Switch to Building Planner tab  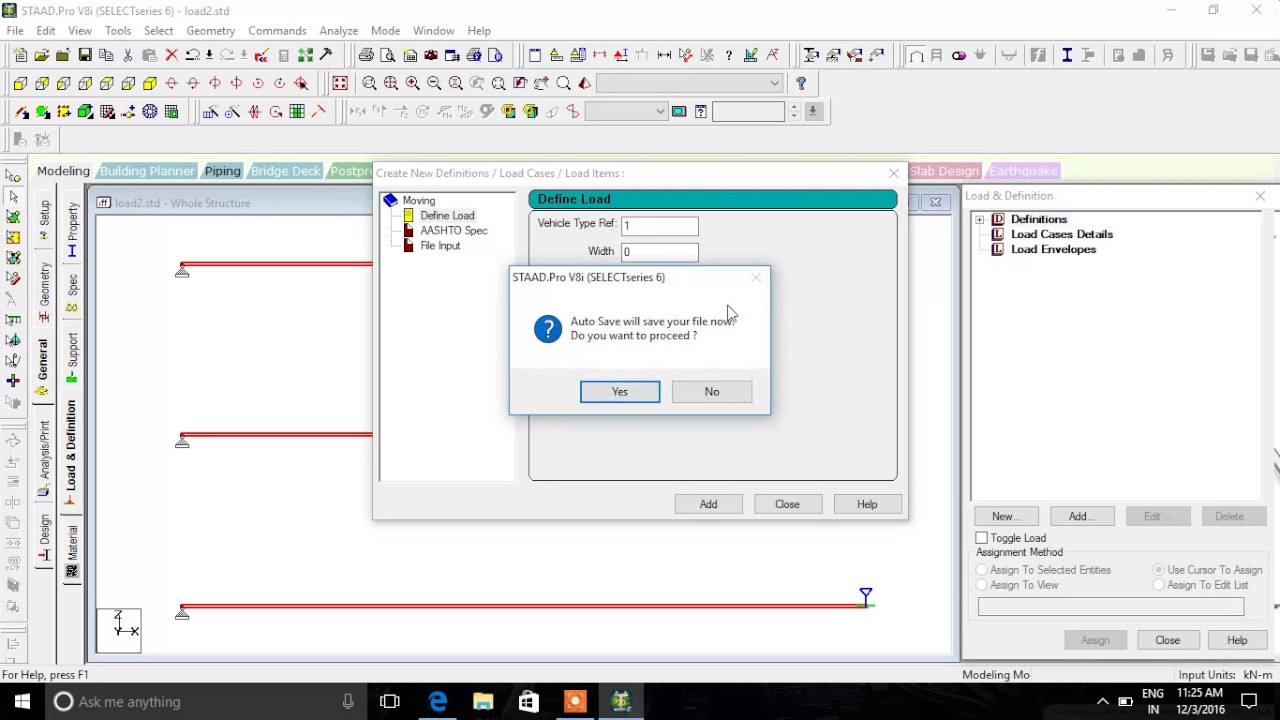point(147,171)
